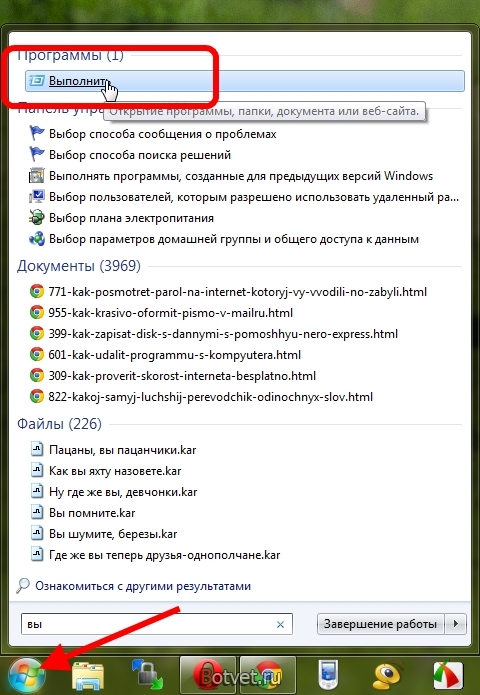Viewport: 480px width, 695px height.
Task: Open 601-kak-udalit-programmu-s-kompyutera.html document
Action: (175, 355)
